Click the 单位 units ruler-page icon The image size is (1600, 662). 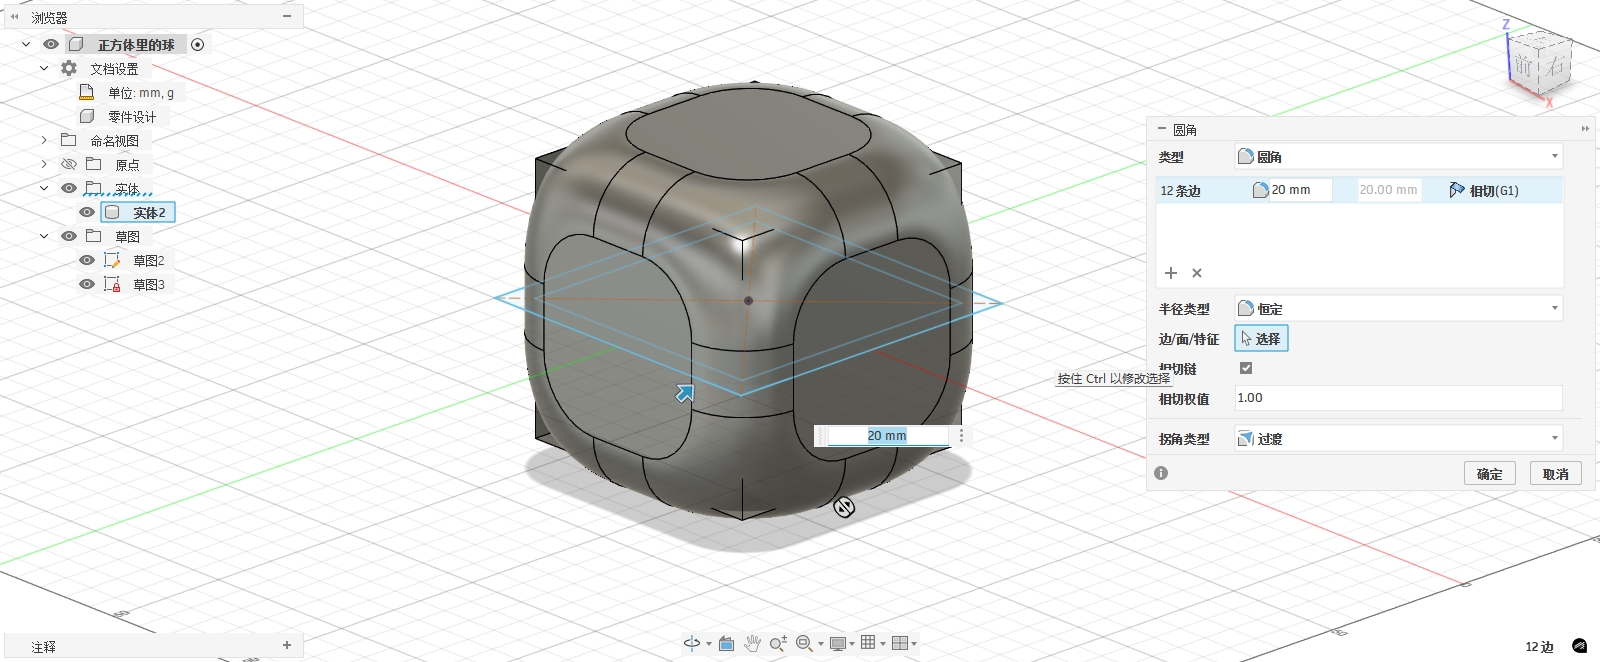click(x=87, y=92)
